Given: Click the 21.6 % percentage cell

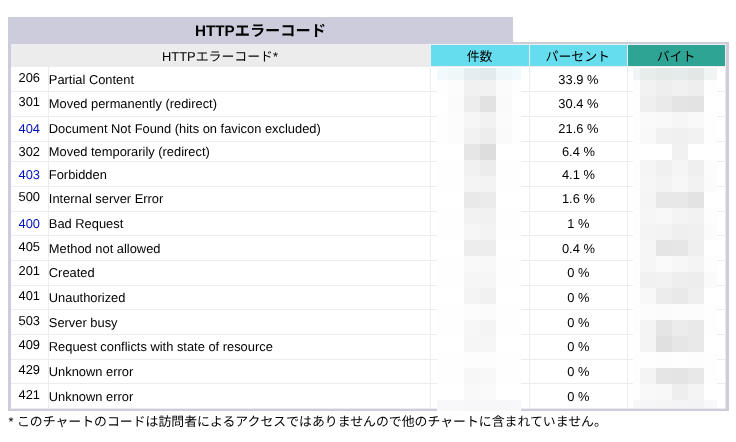Looking at the screenshot, I should tap(578, 129).
